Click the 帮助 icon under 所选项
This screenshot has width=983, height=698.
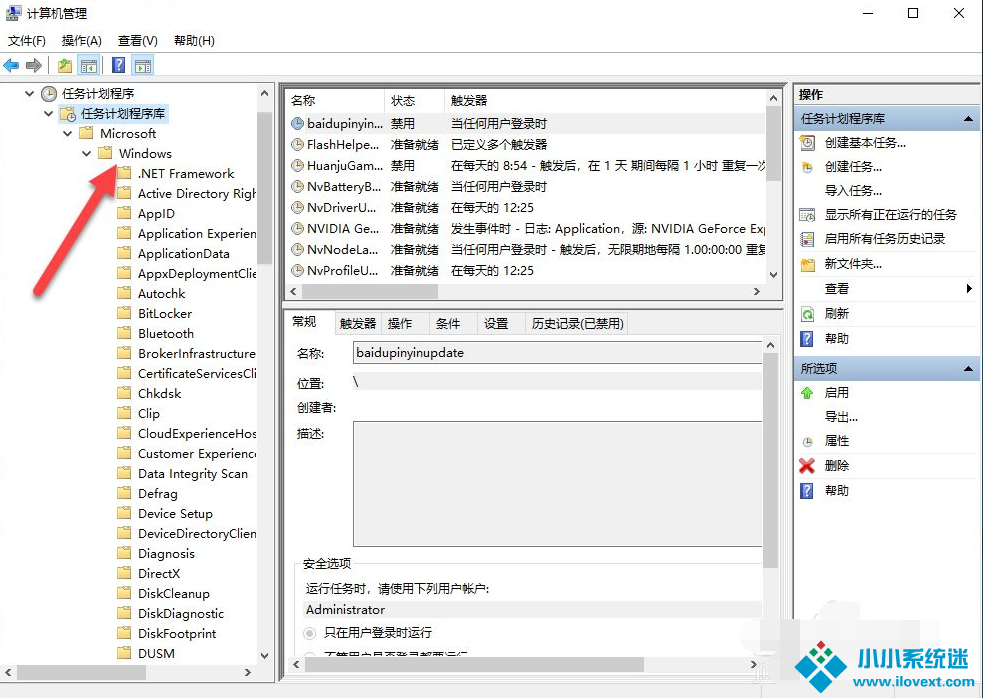click(x=807, y=490)
